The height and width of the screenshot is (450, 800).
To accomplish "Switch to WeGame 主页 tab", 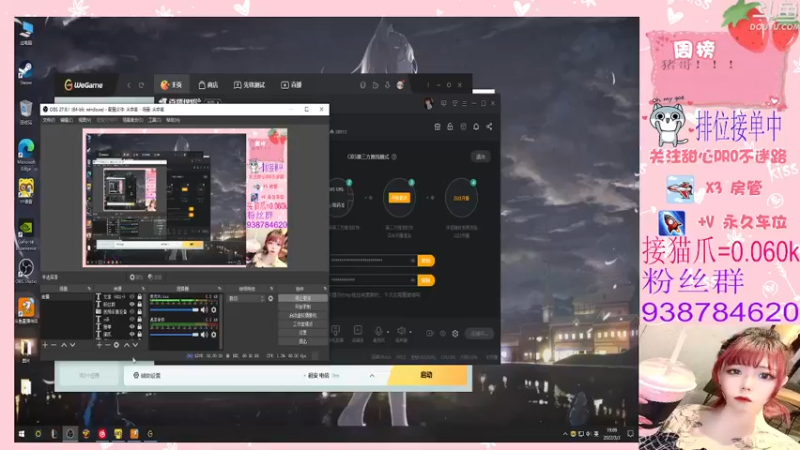I will pos(171,85).
